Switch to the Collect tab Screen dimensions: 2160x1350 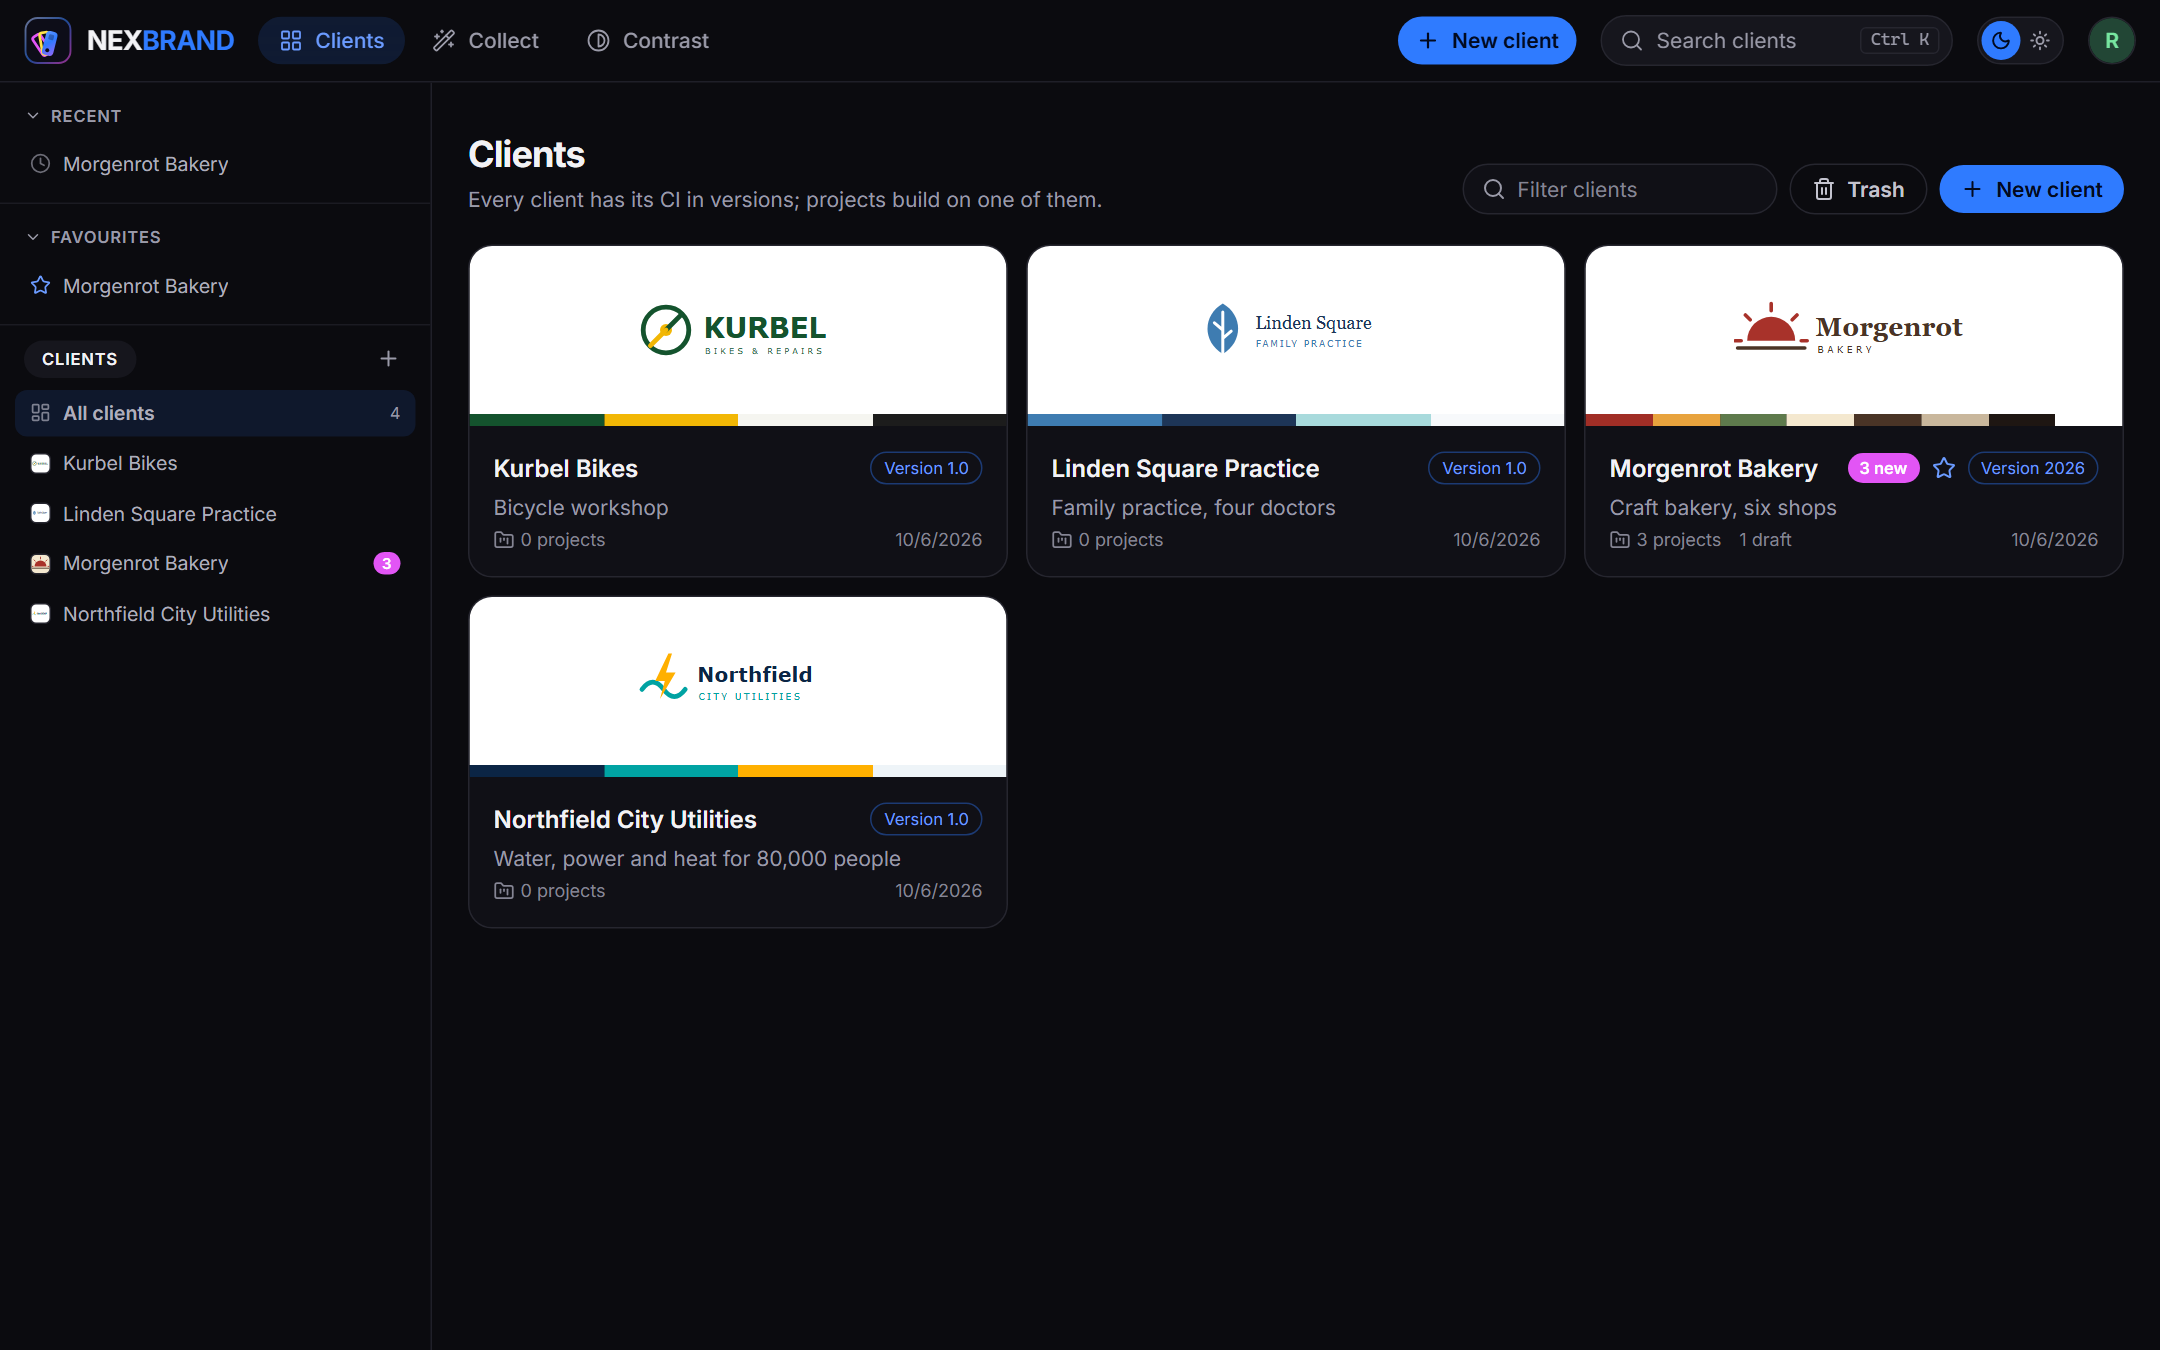click(x=486, y=41)
